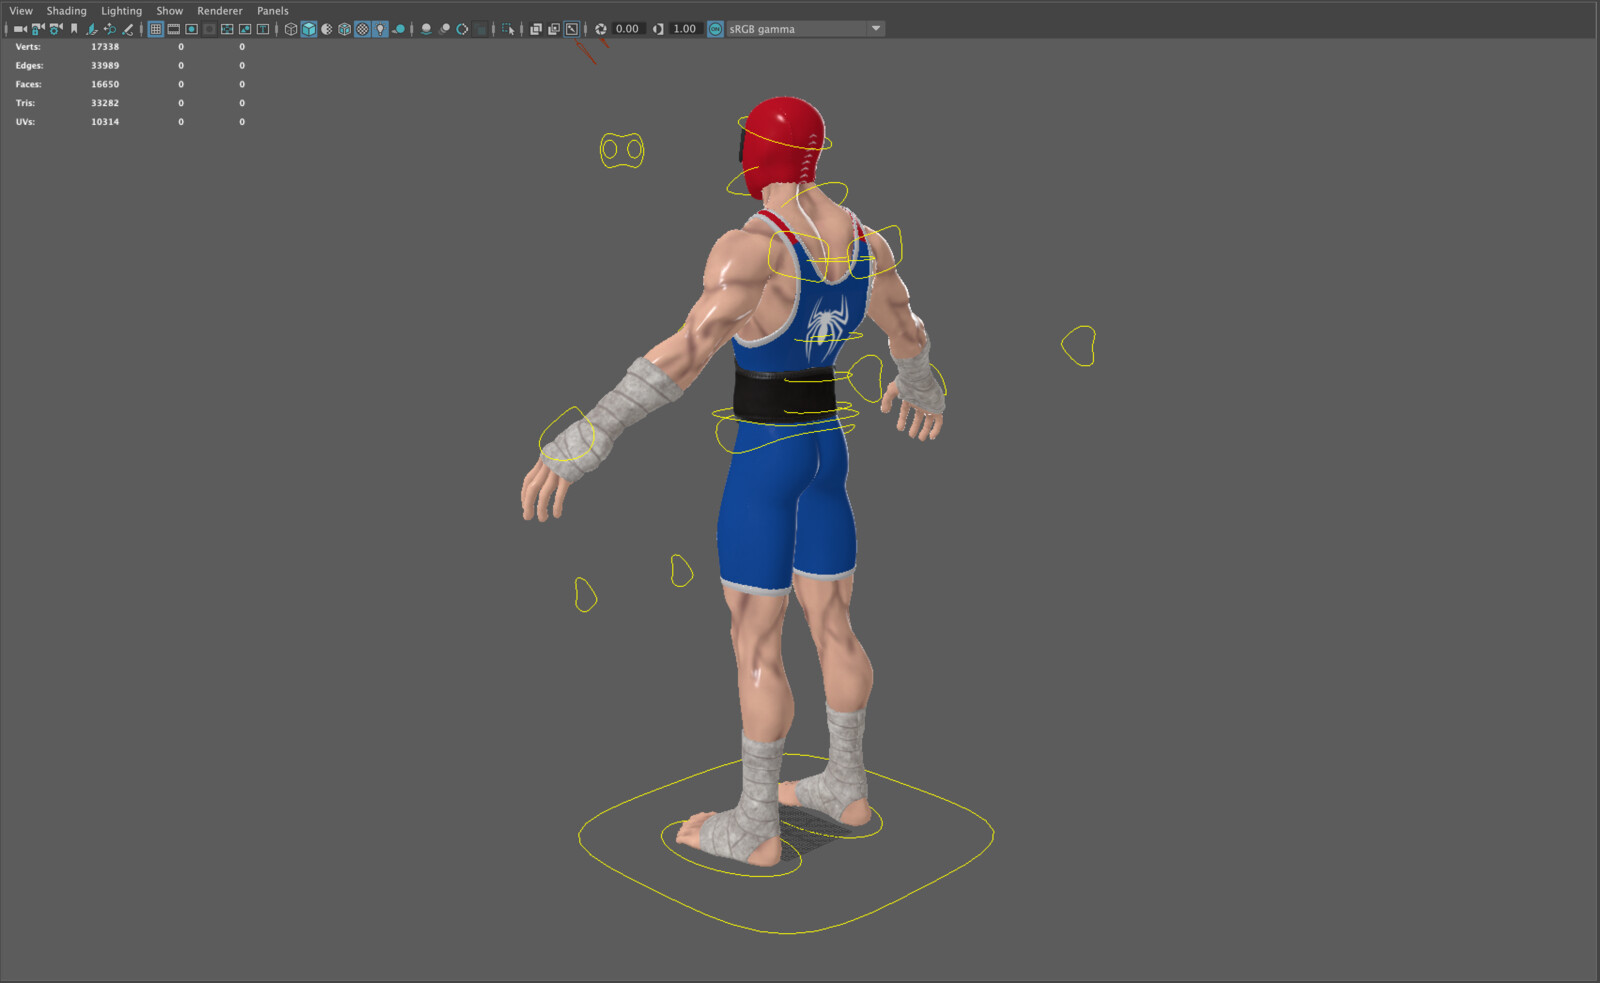Toggle the Film Gate icon
The height and width of the screenshot is (983, 1600).
coord(174,29)
